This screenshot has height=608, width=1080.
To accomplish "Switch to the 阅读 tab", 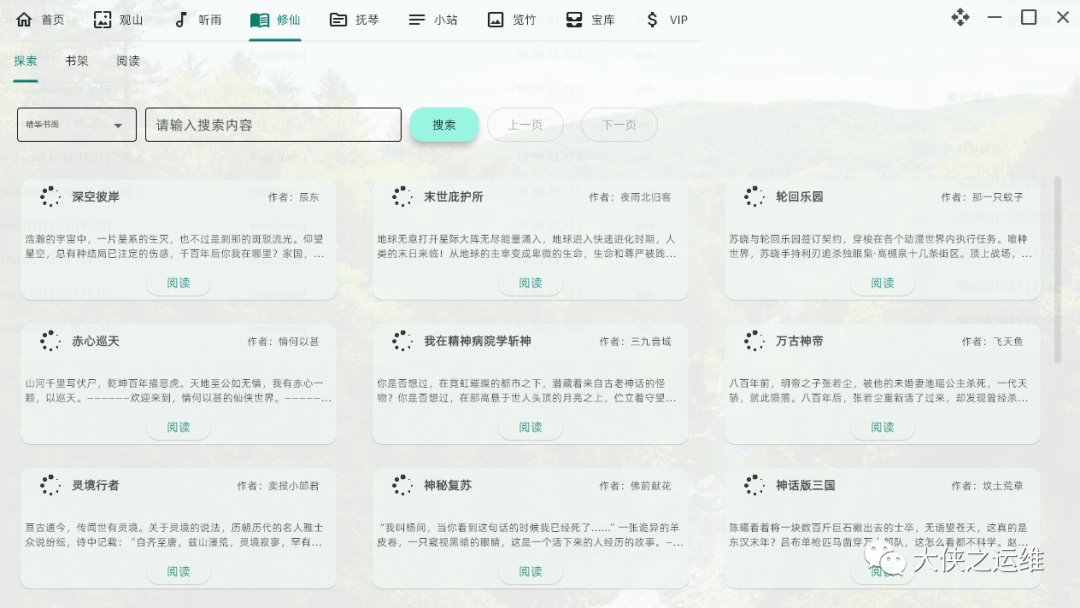I will (128, 61).
